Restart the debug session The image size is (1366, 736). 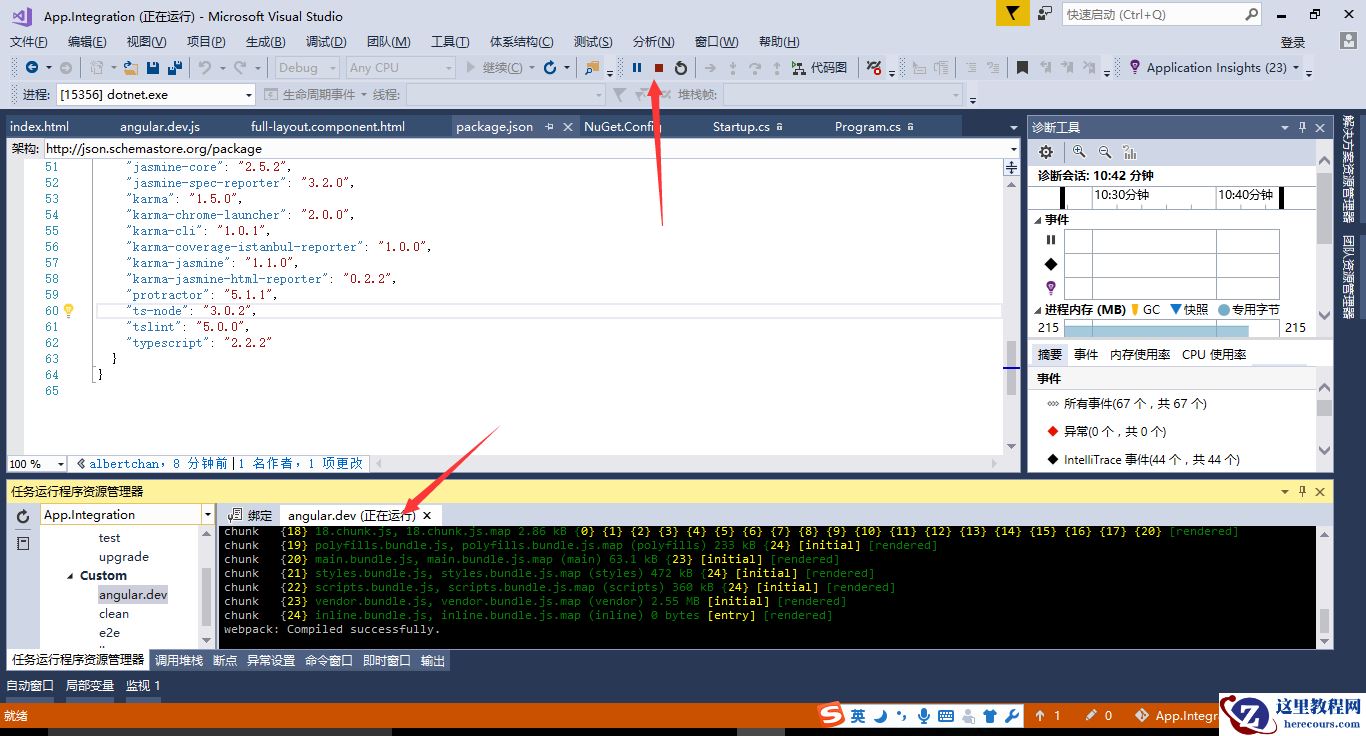(681, 68)
